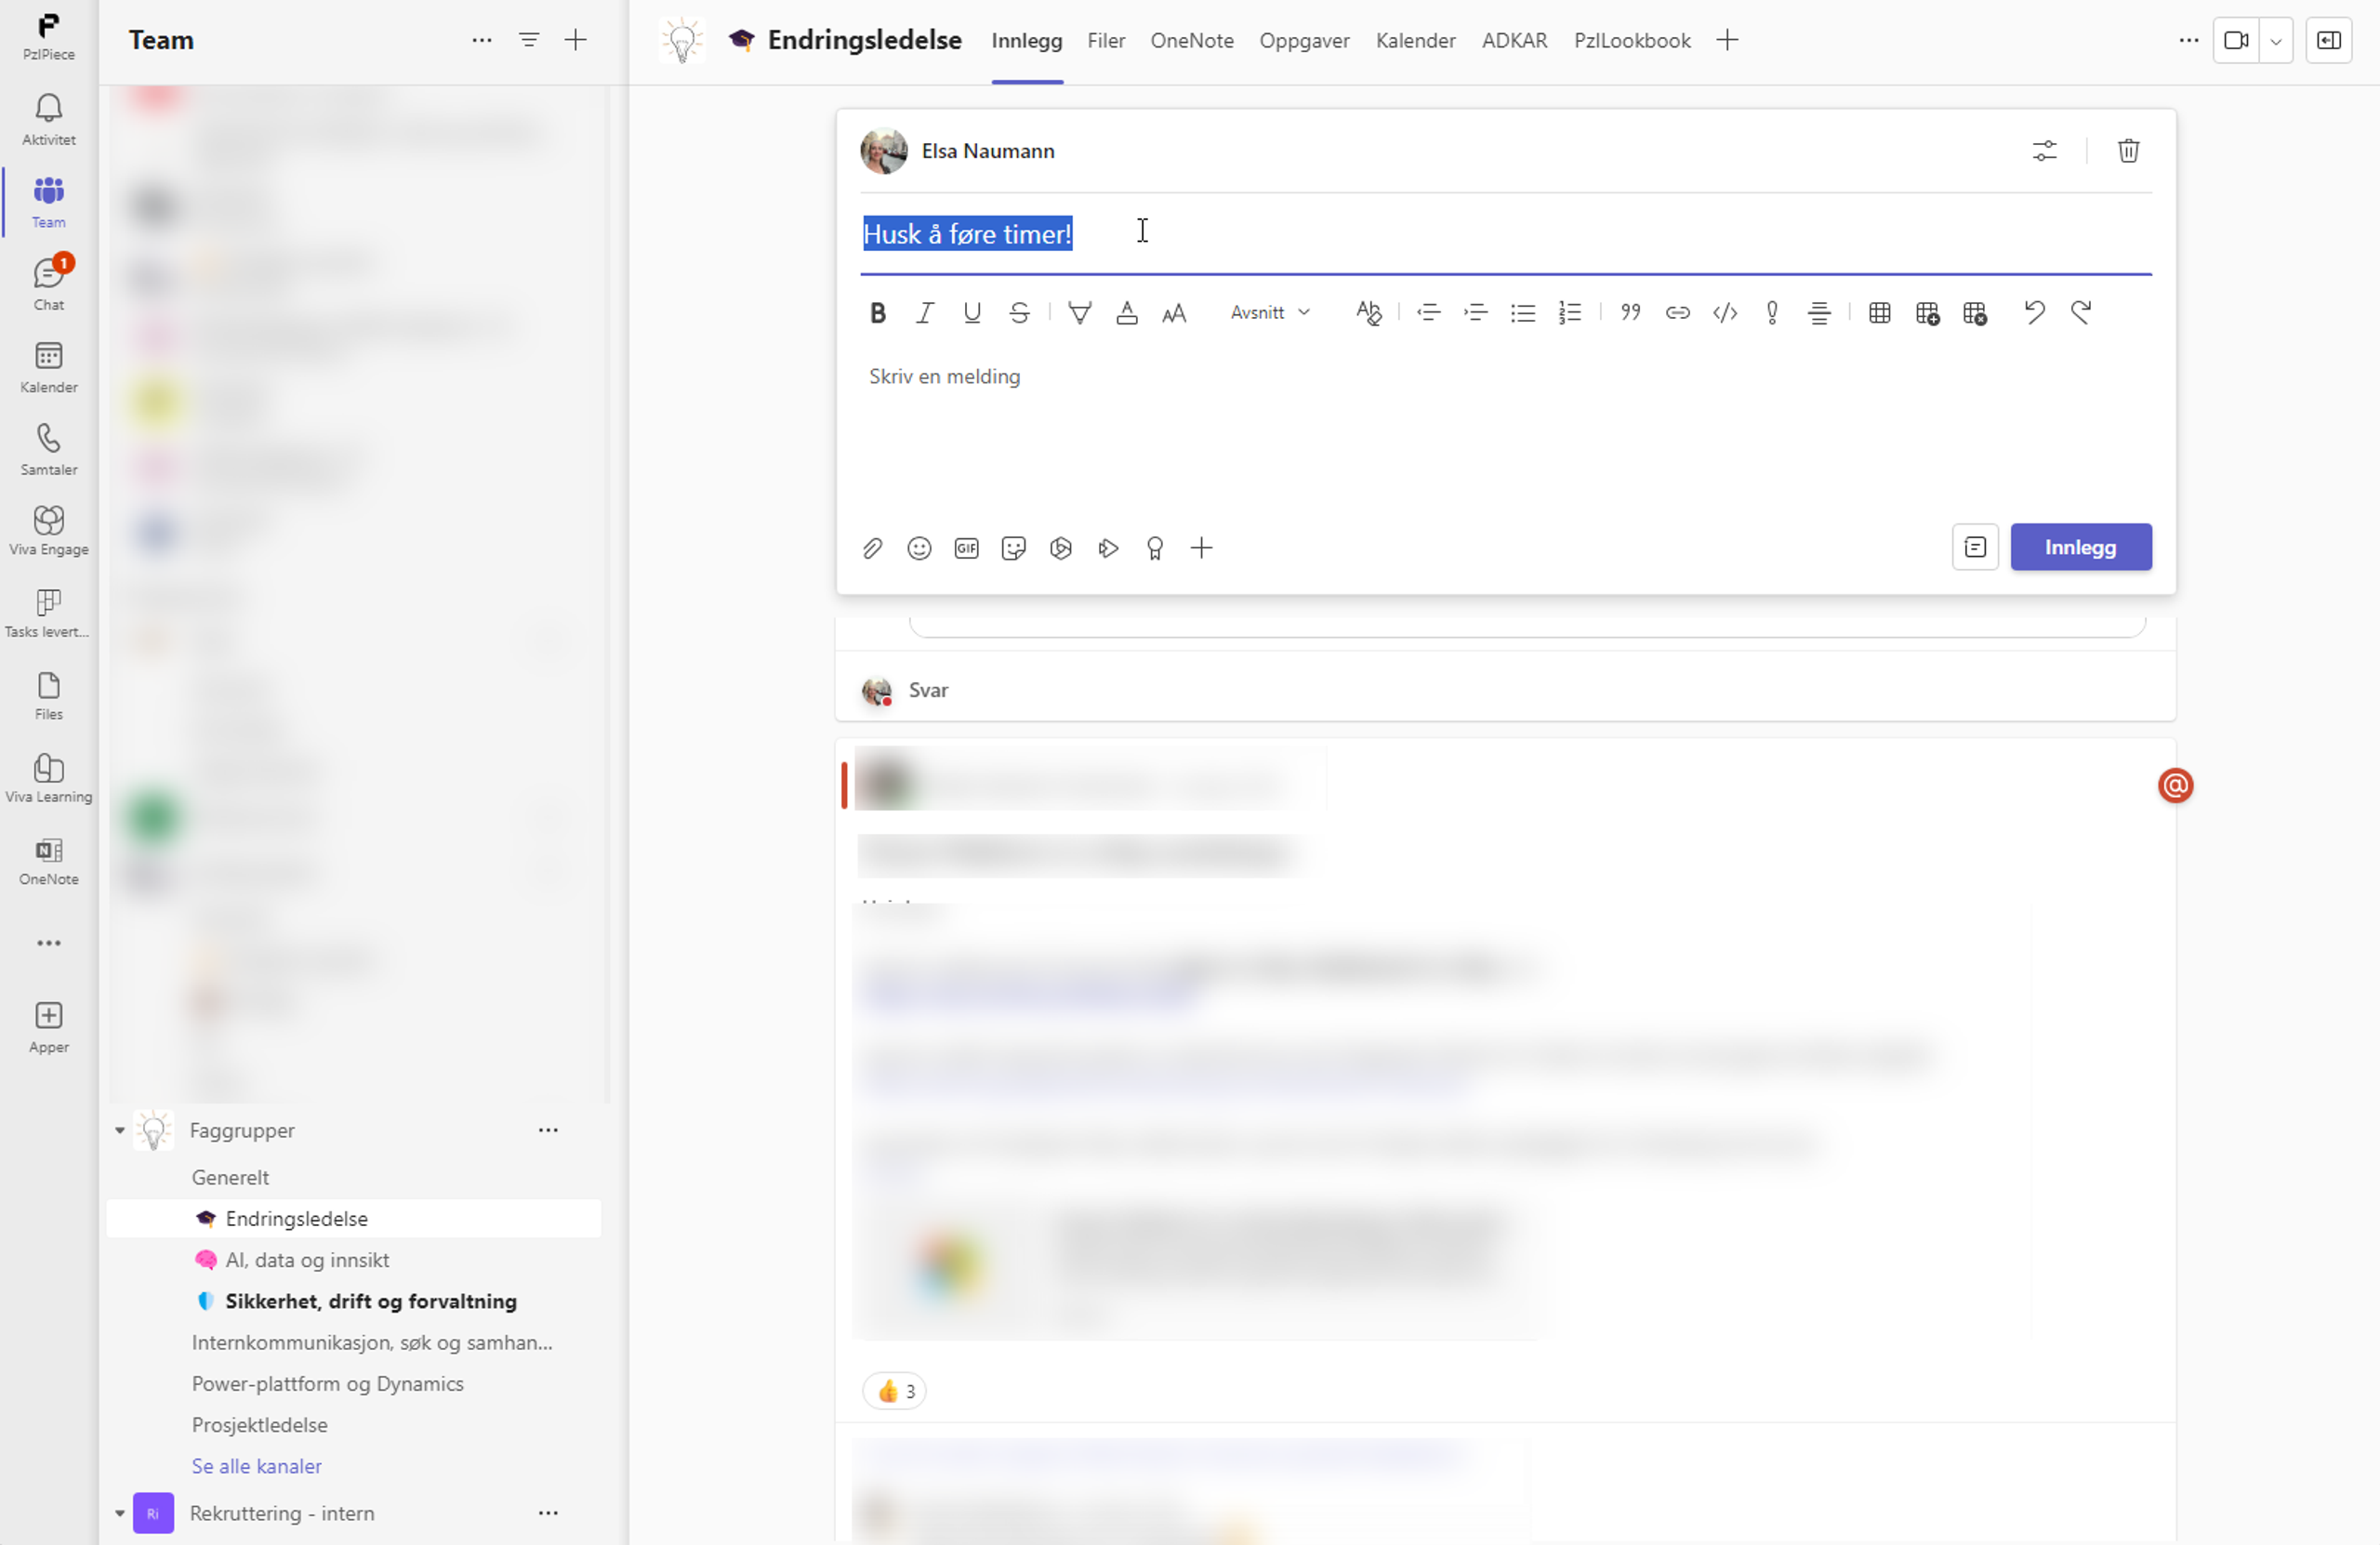Image resolution: width=2380 pixels, height=1545 pixels.
Task: Click the Se alle kanaler link
Action: pyautogui.click(x=257, y=1466)
